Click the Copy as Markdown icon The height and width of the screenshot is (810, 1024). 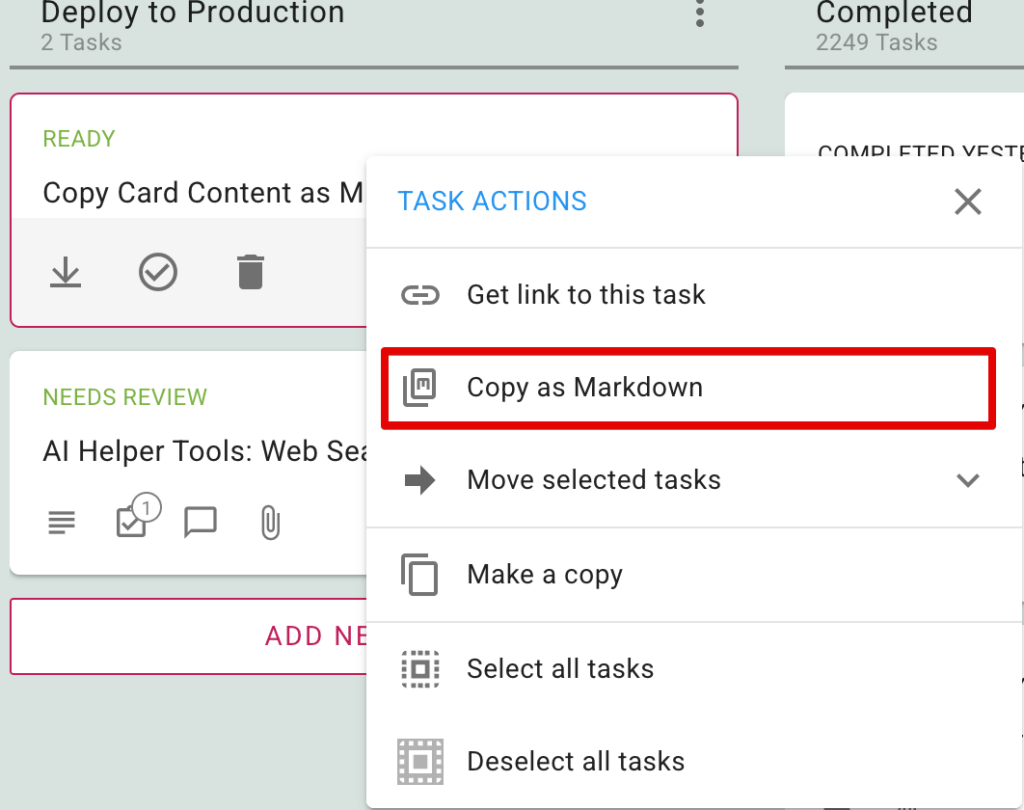click(419, 387)
